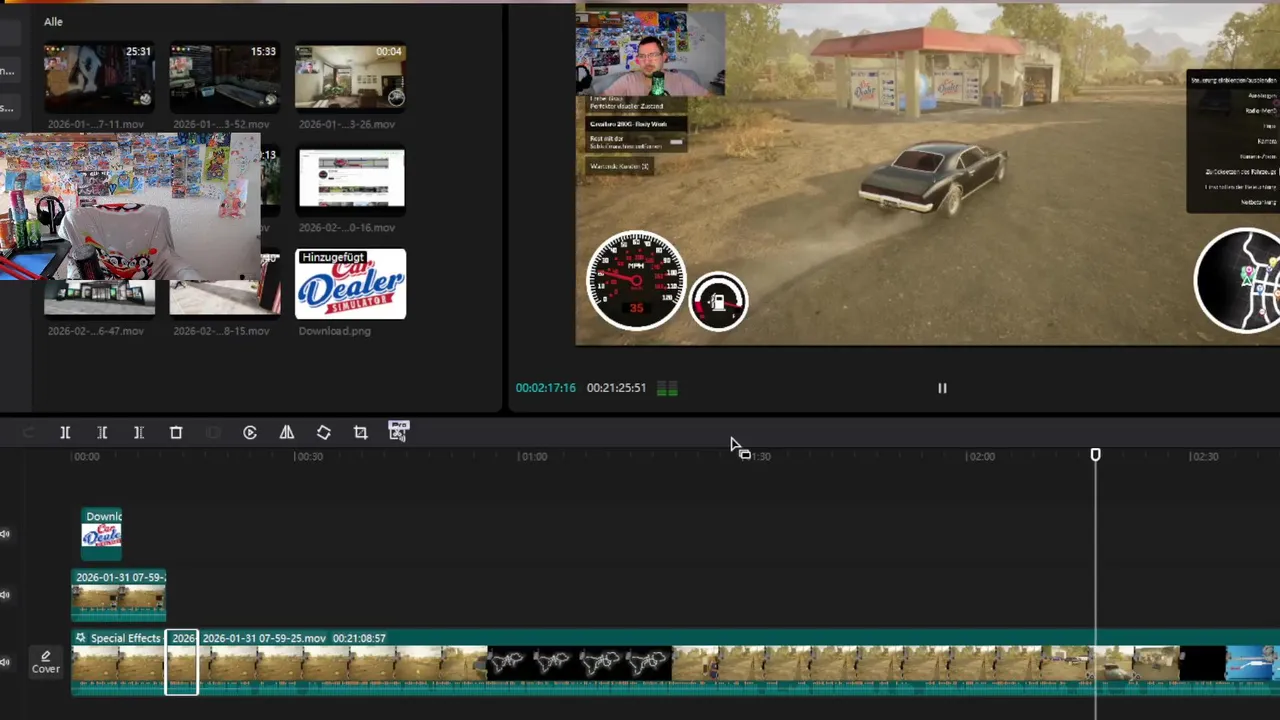Click the Rotate clip tool
This screenshot has width=1280, height=720.
coord(324,432)
